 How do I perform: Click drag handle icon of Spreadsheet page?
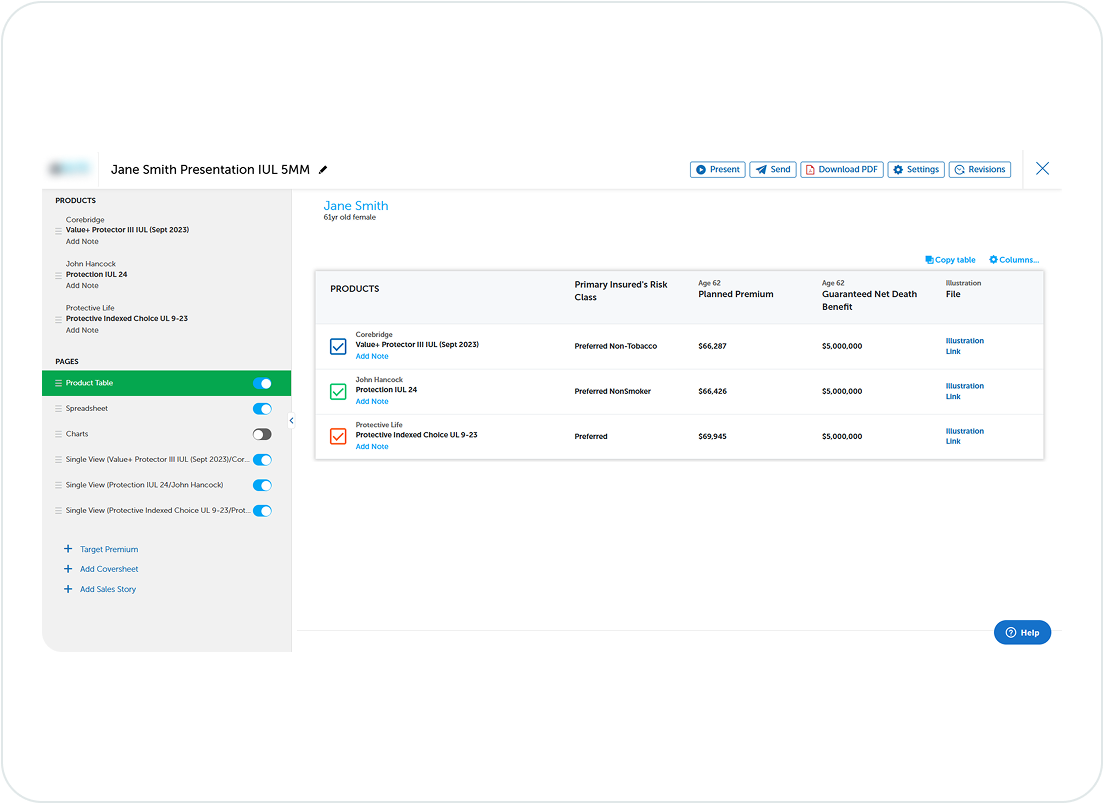[58, 409]
